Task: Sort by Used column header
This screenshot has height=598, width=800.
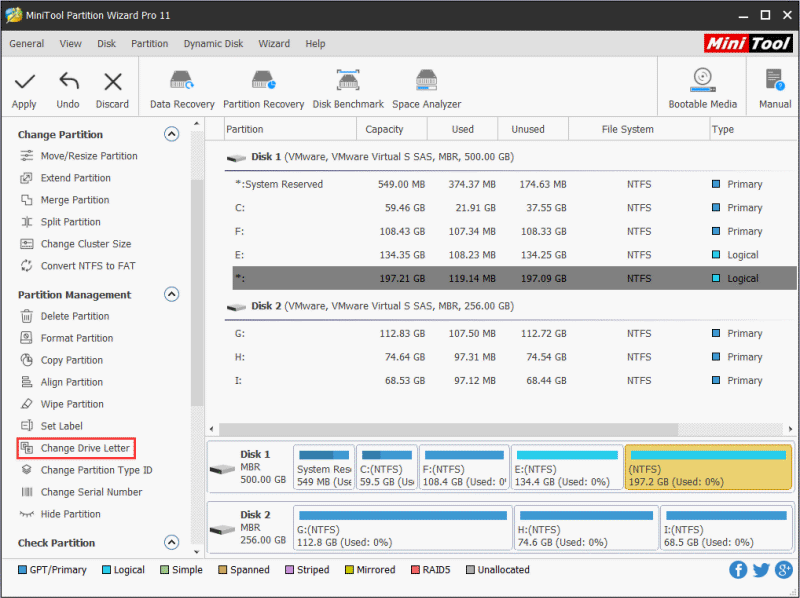Action: [x=462, y=129]
